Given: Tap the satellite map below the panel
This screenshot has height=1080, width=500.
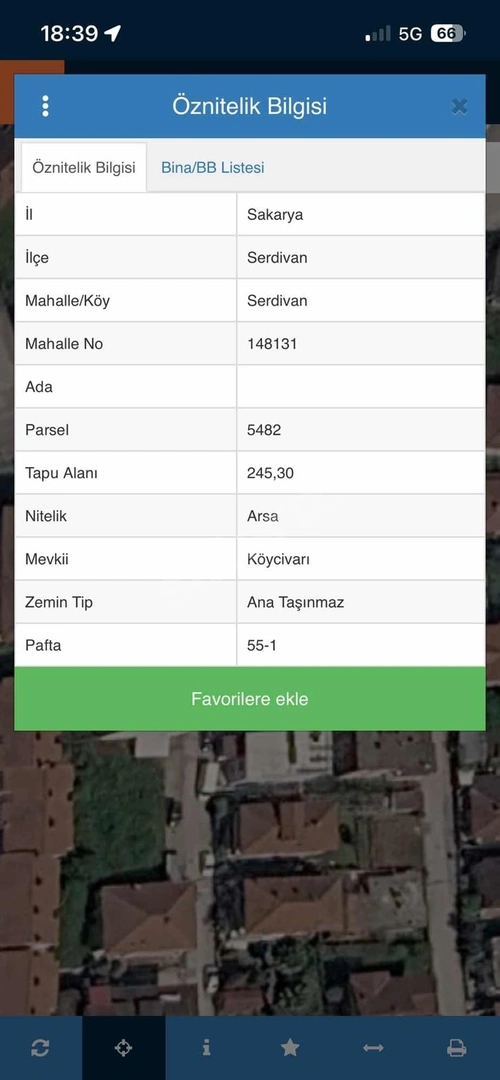Looking at the screenshot, I should click(250, 871).
